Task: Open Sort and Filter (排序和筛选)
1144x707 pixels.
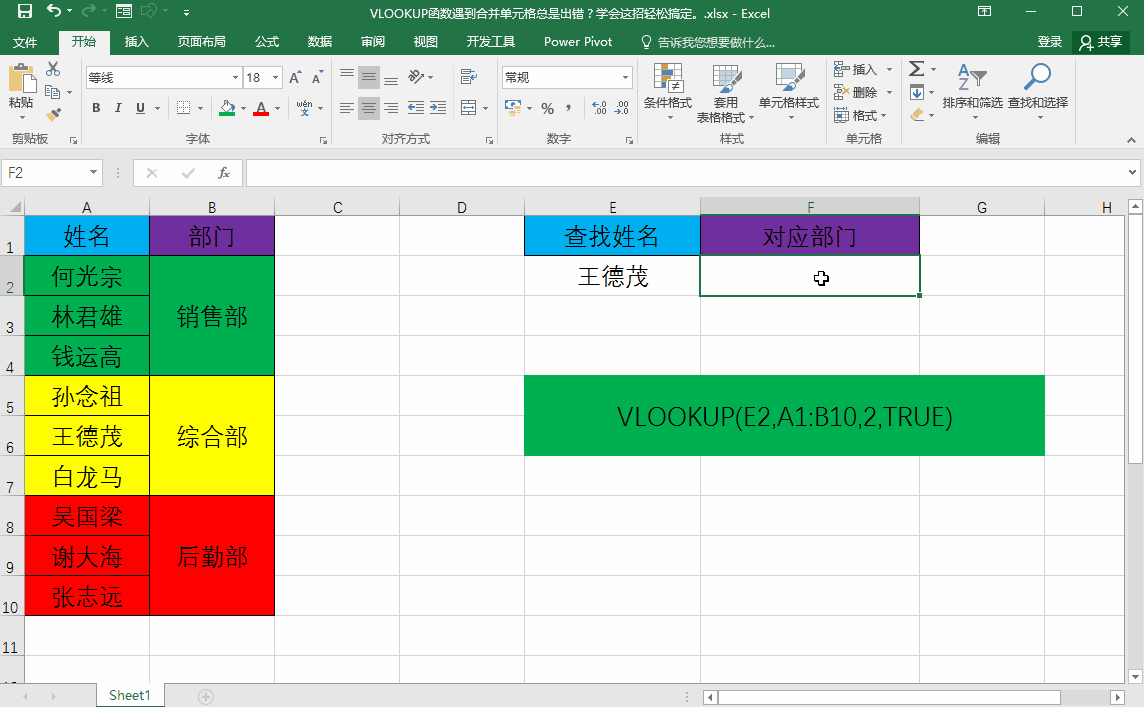Action: (x=973, y=92)
